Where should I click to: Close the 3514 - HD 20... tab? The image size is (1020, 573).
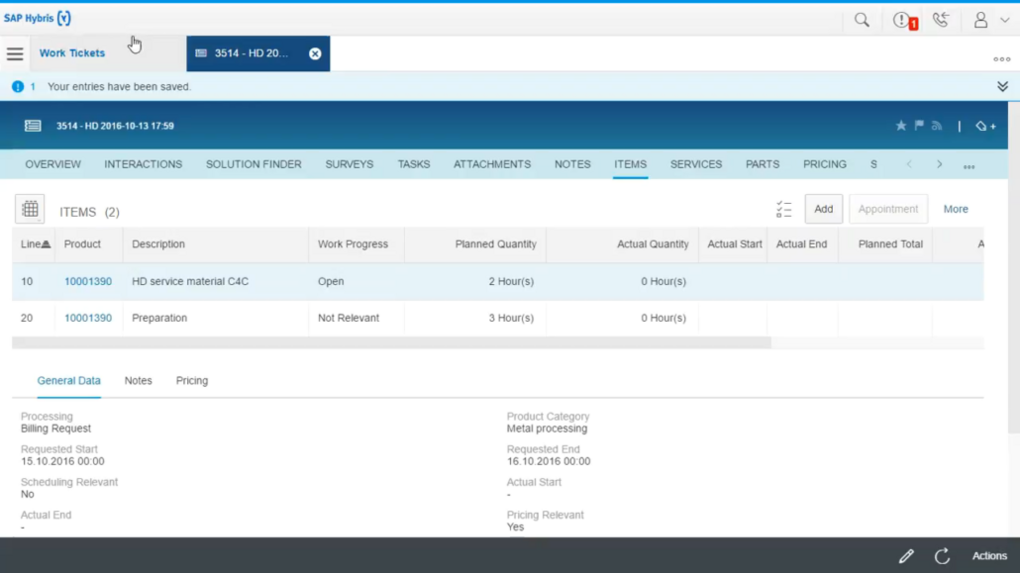tap(315, 54)
